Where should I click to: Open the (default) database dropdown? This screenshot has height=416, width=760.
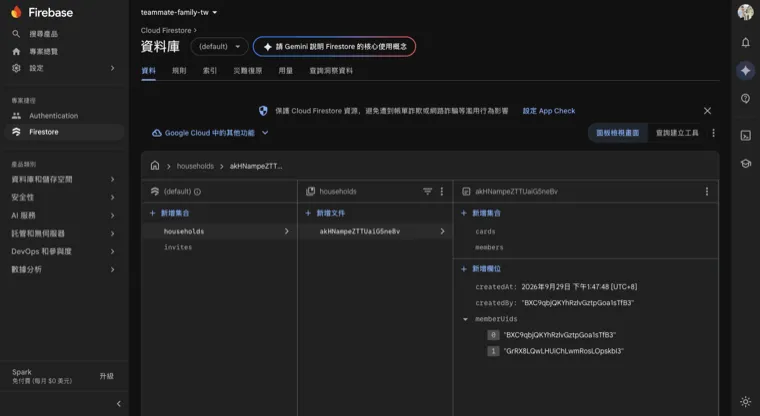[219, 47]
